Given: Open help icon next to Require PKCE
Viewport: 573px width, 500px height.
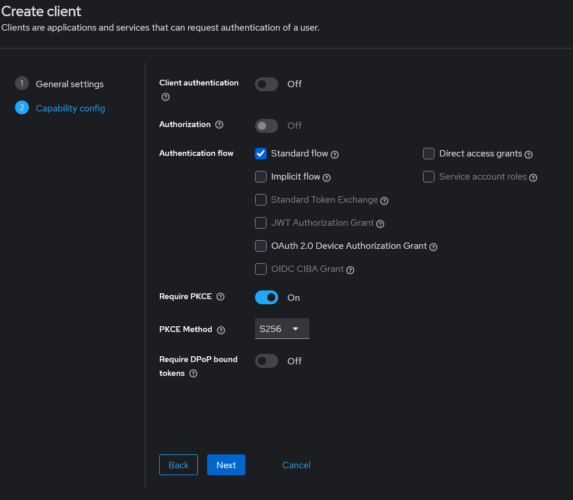Looking at the screenshot, I should [x=220, y=297].
